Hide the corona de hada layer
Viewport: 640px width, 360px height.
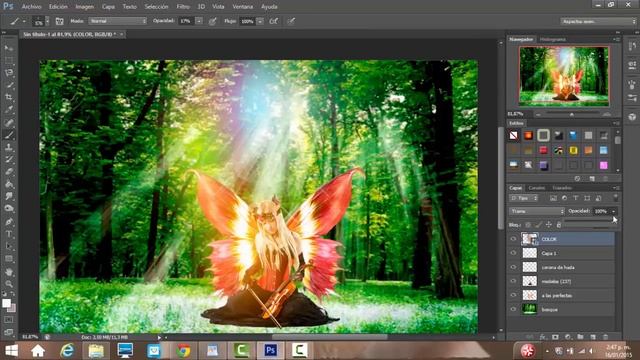[513, 267]
